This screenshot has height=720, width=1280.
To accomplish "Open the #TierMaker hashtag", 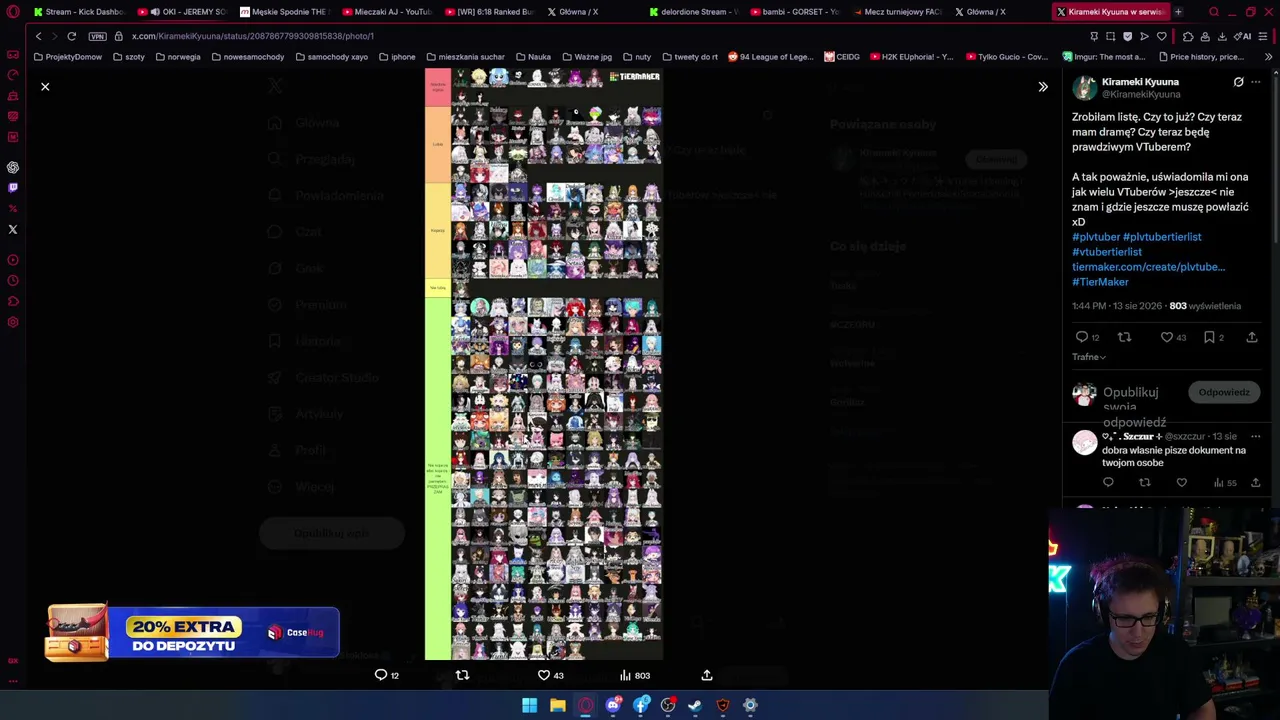I will (1100, 282).
